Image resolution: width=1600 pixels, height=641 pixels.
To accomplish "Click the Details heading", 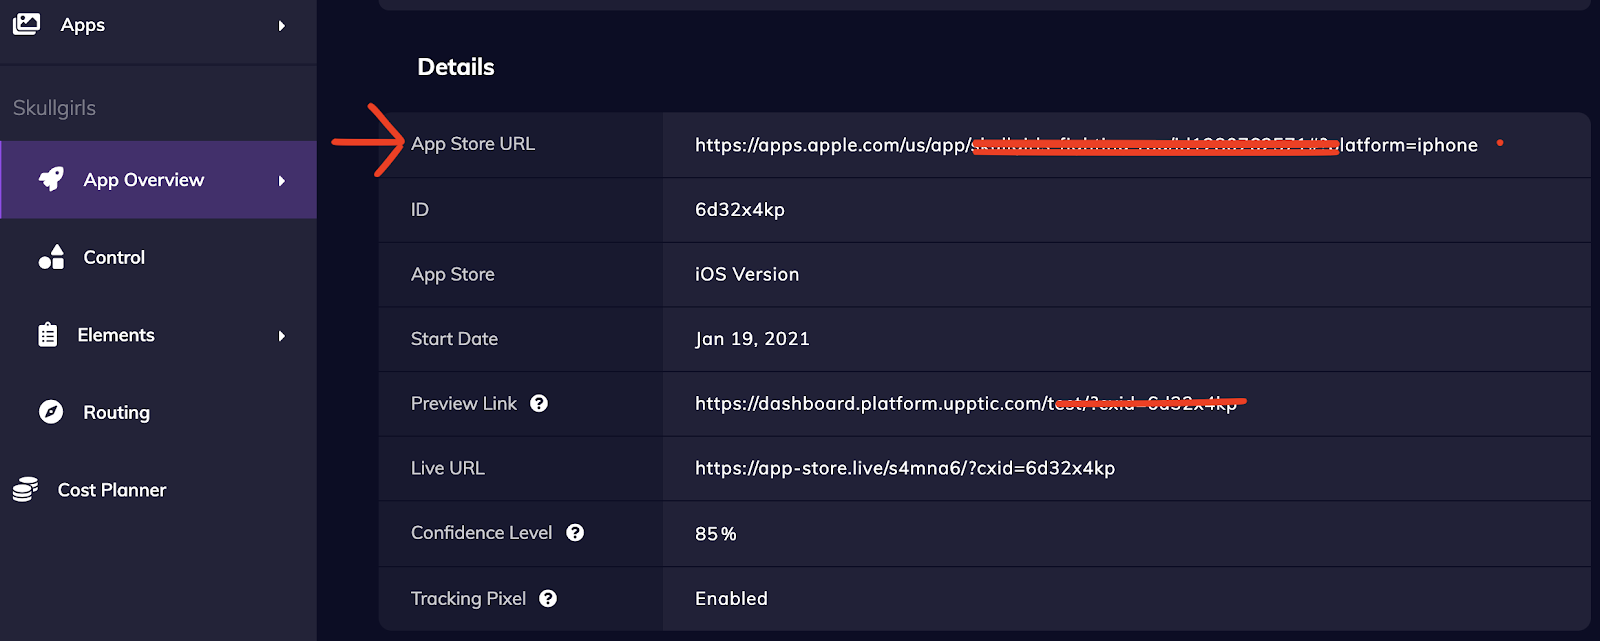I will [456, 67].
